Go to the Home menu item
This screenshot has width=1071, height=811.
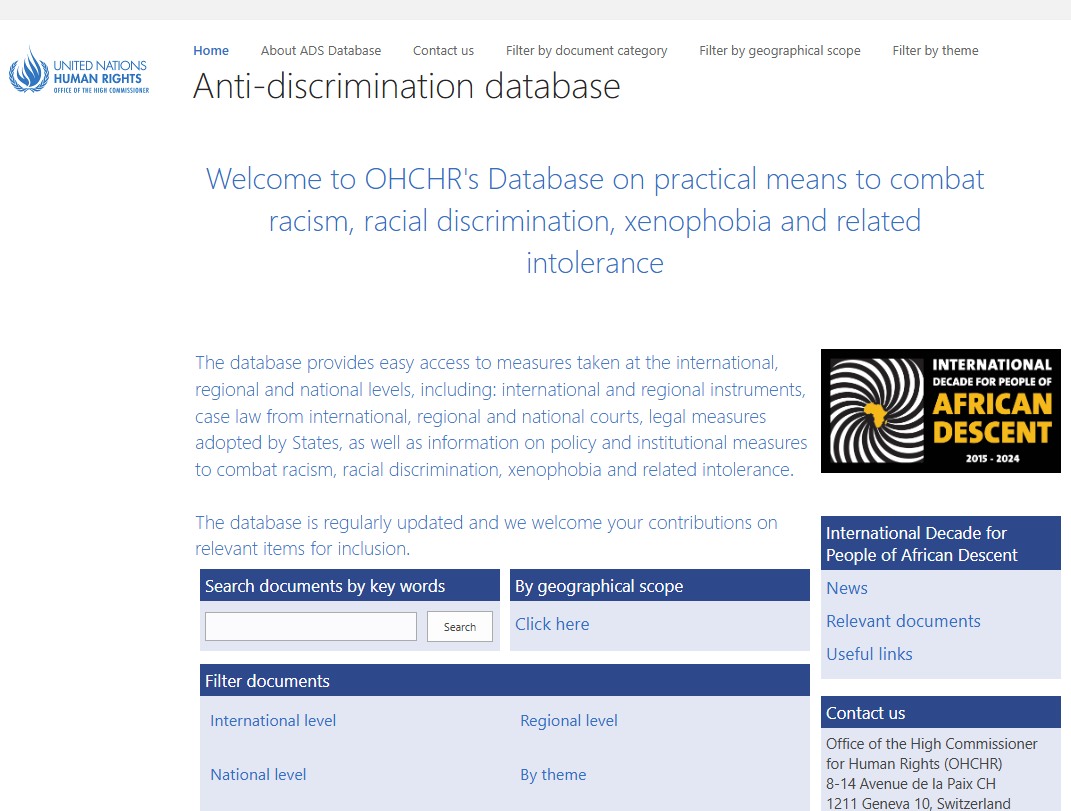[x=211, y=51]
